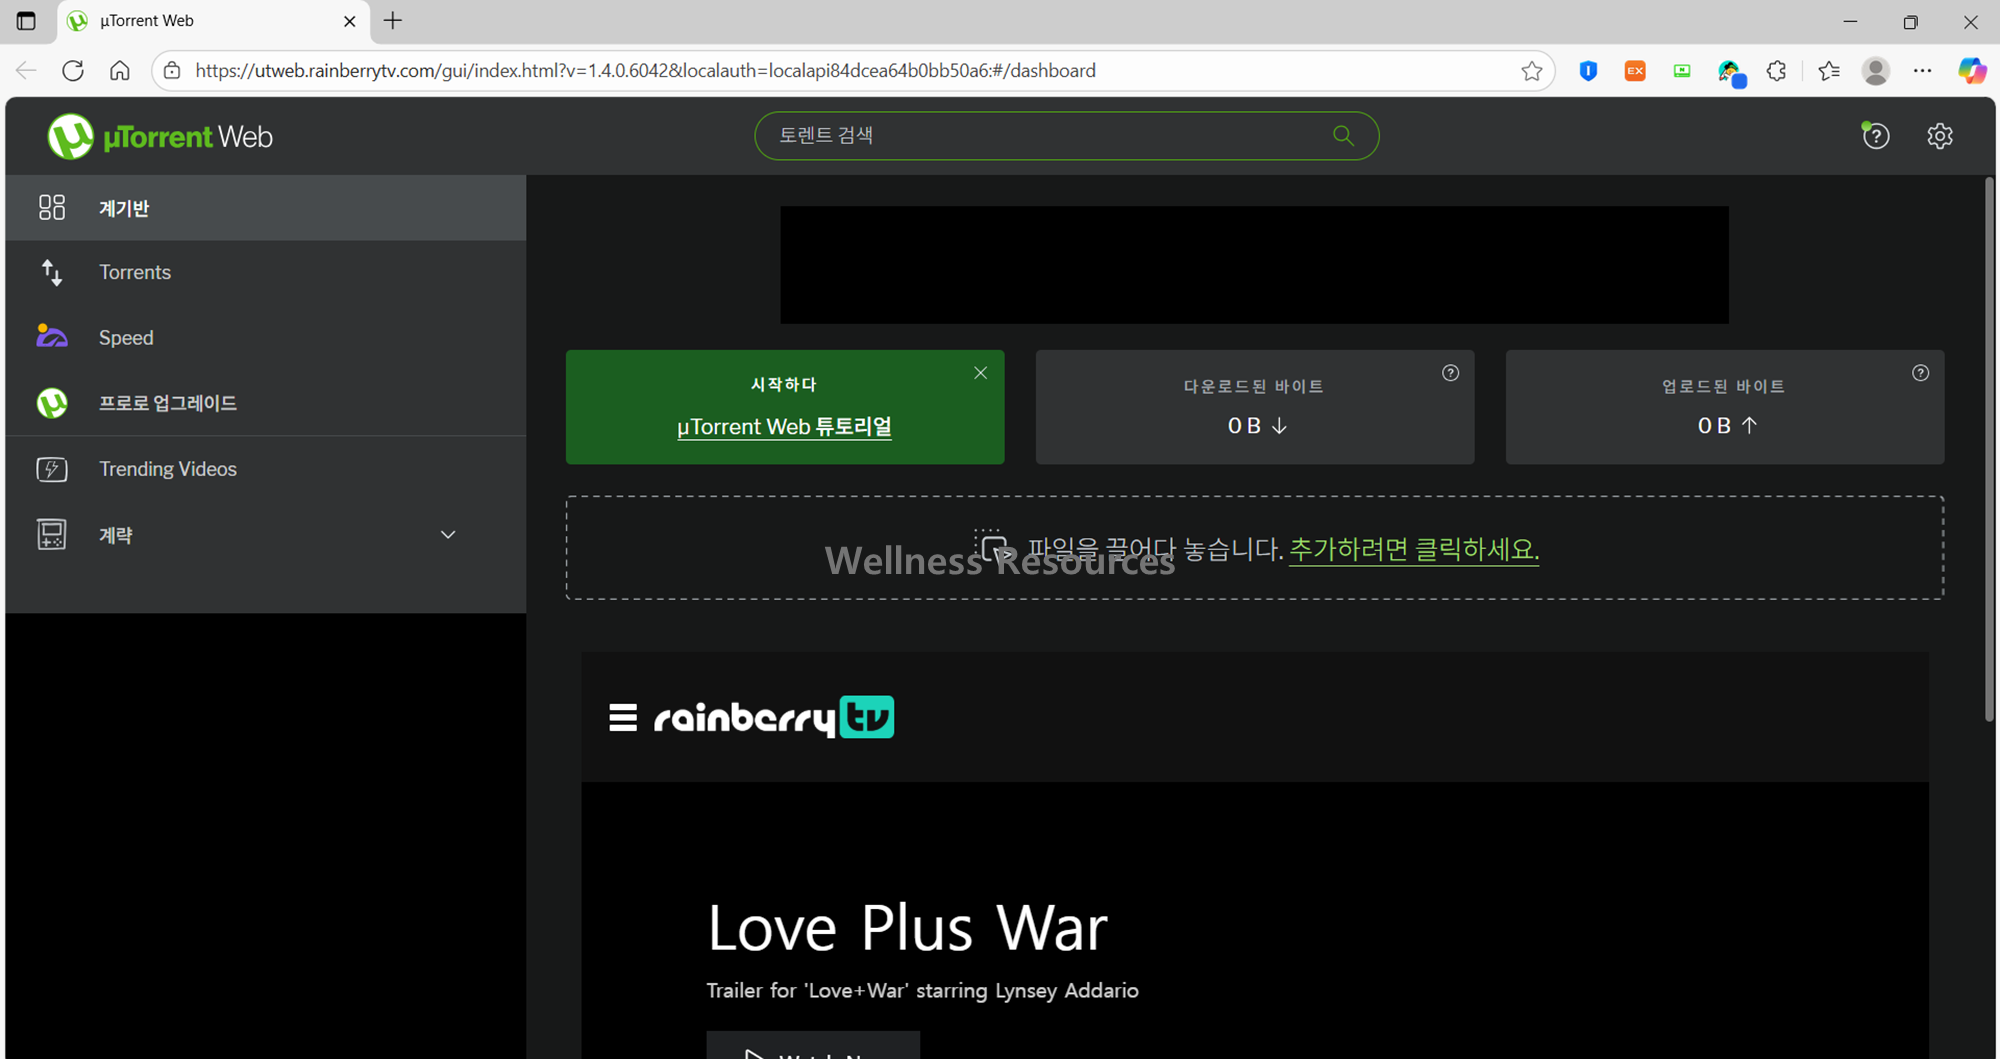Open the Bitwarden shield extension icon
Screen dimensions: 2000x1059
click(x=1588, y=71)
